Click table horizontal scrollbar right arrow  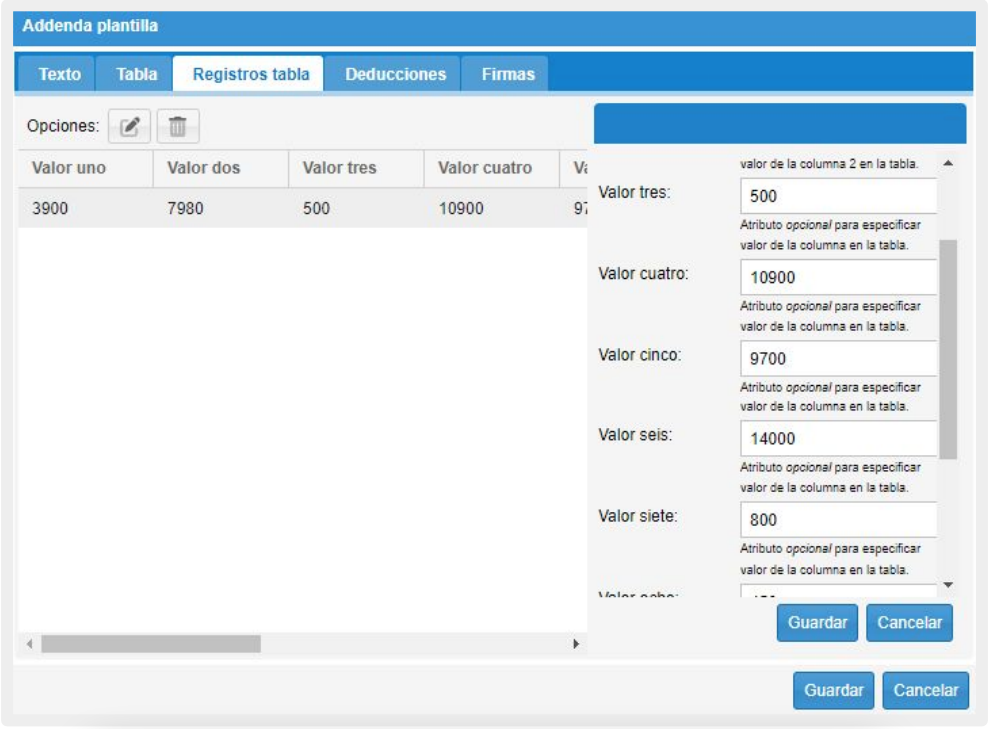pos(575,644)
